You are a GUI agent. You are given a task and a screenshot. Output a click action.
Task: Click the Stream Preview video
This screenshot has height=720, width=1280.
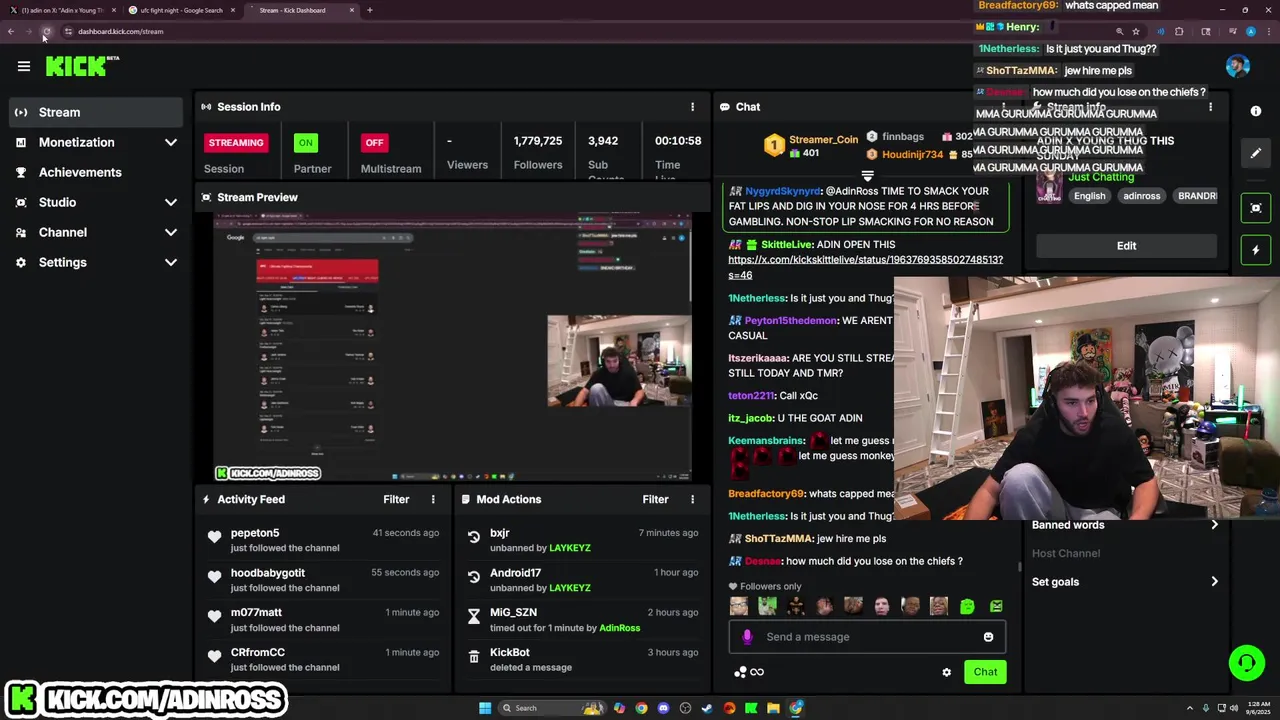tap(453, 347)
